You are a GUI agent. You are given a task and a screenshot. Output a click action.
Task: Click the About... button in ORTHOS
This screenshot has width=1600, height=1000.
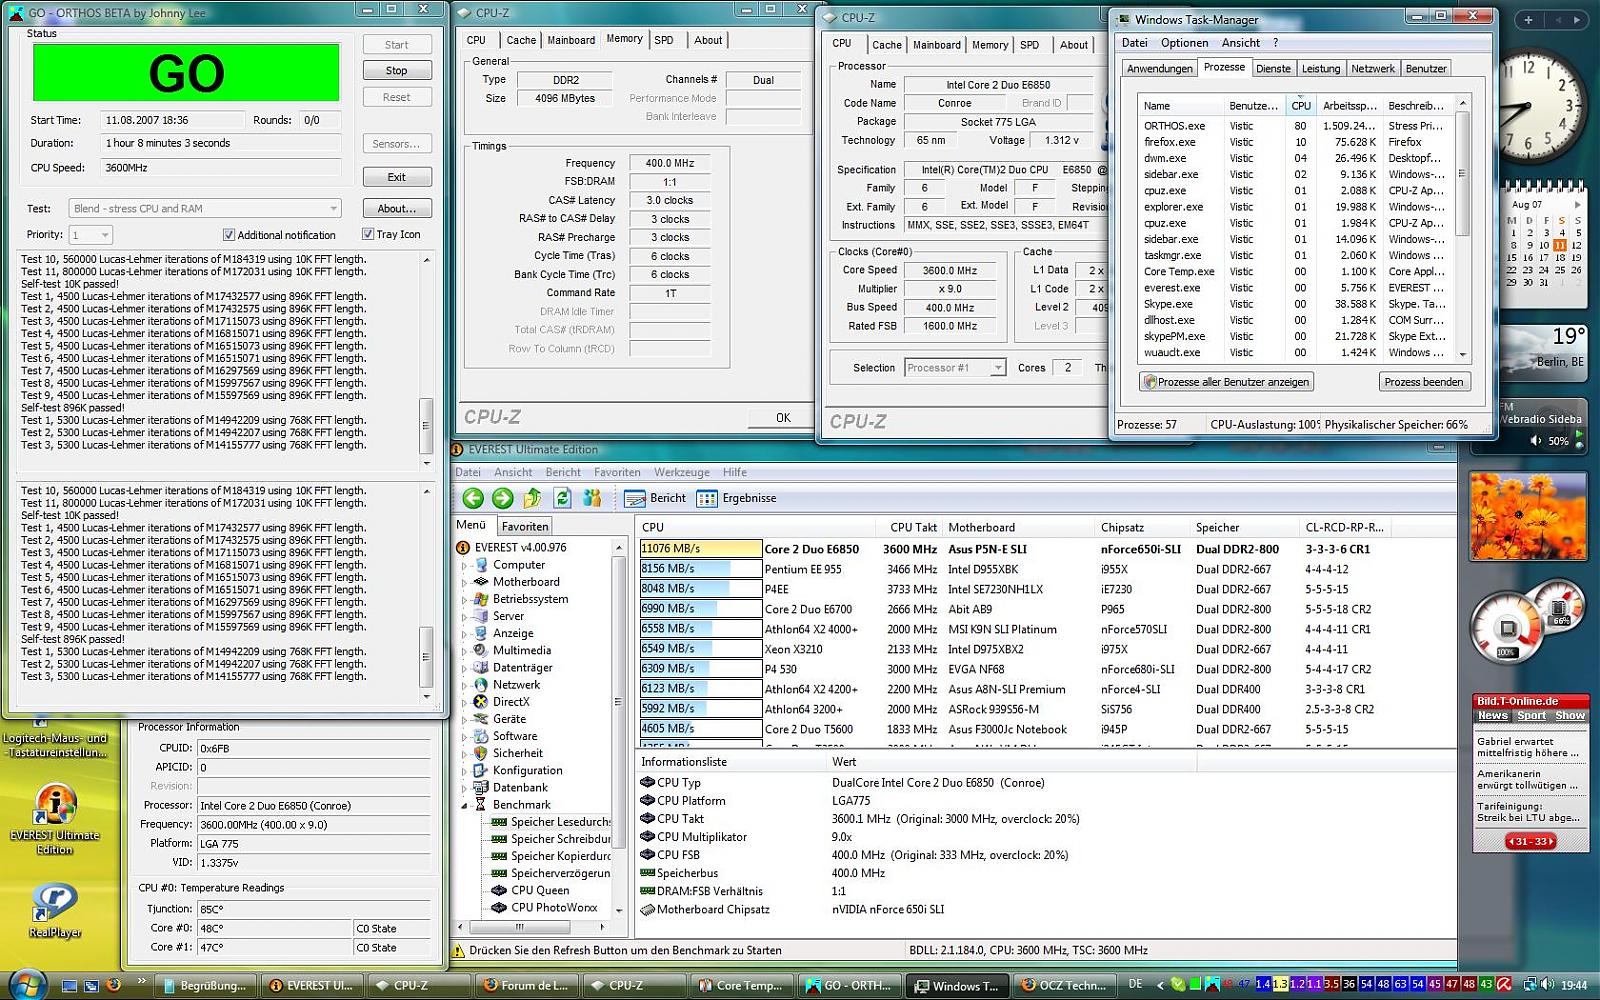click(396, 208)
